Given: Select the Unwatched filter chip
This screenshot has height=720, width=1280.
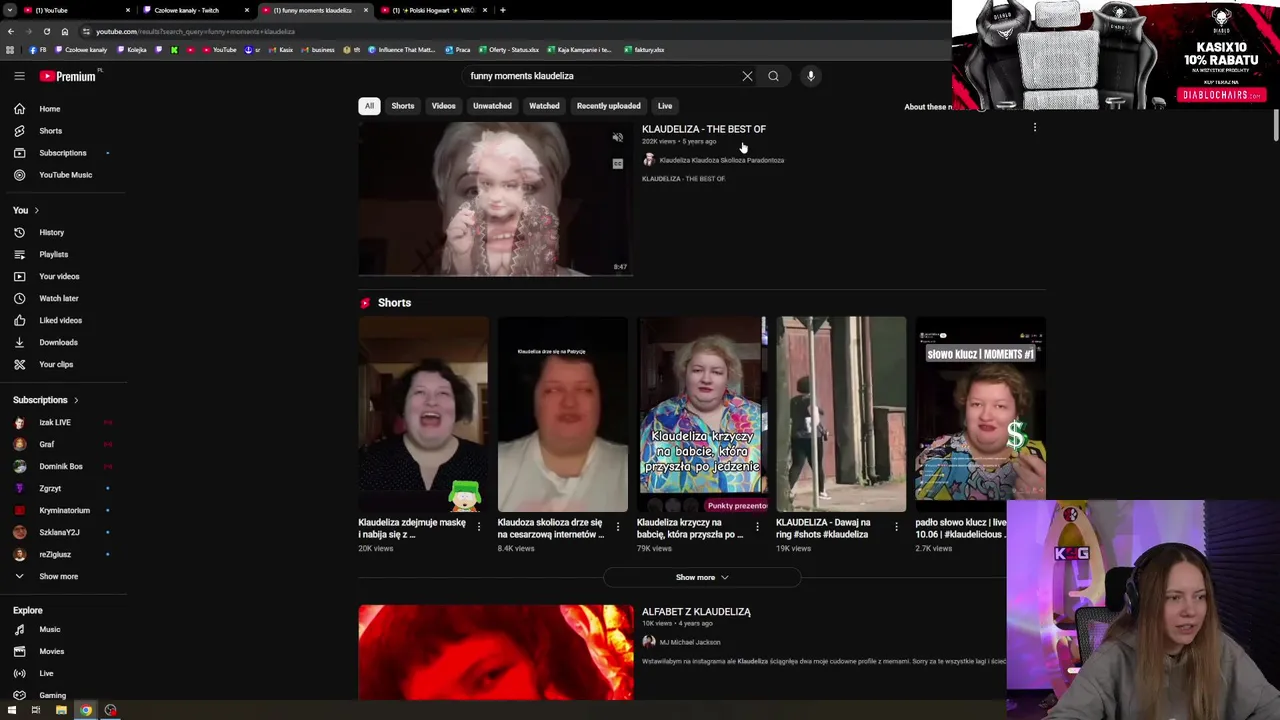Looking at the screenshot, I should (492, 106).
